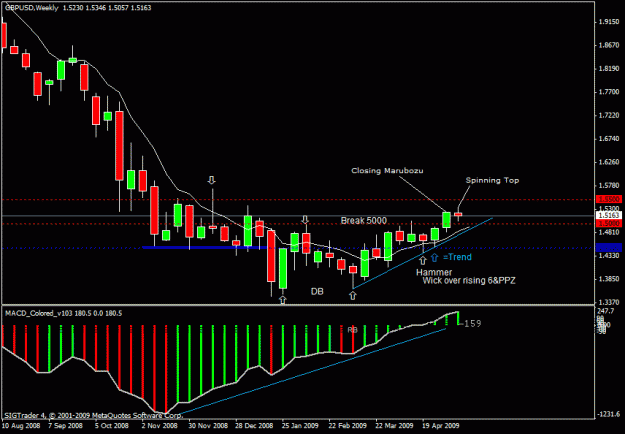This screenshot has height=434, width=625.
Task: Click the 1.3850 price axis label
Action: click(609, 279)
